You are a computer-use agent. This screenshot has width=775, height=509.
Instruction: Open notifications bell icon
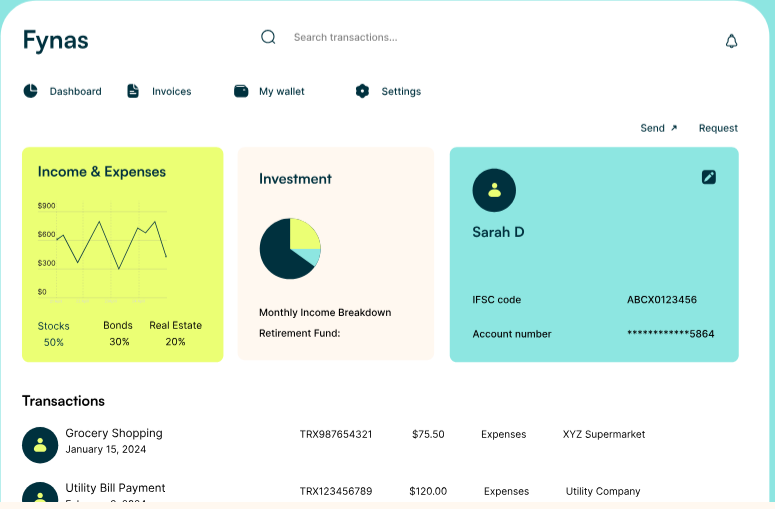tap(732, 41)
